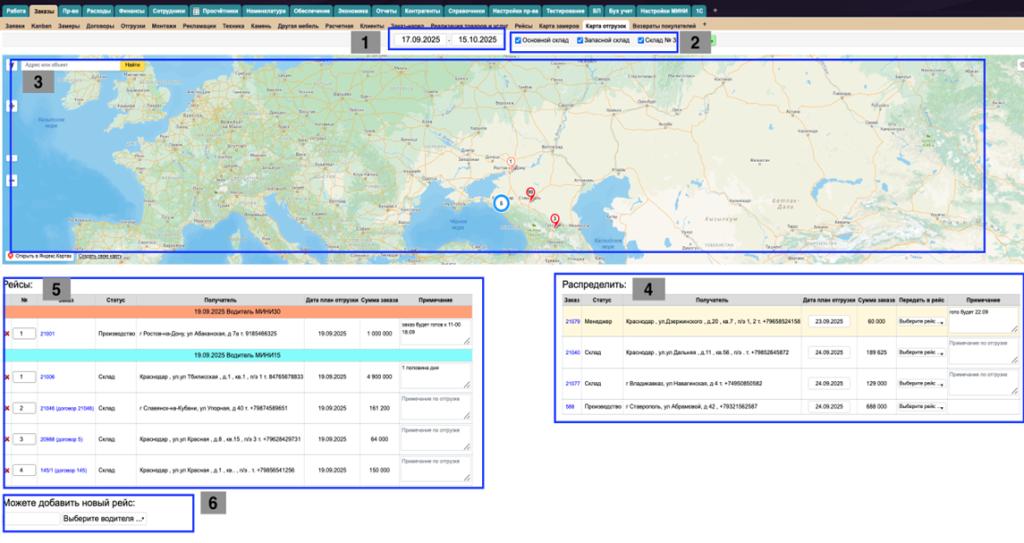Remove order 21006 using its red X
1024x543 pixels.
pyautogui.click(x=6, y=377)
